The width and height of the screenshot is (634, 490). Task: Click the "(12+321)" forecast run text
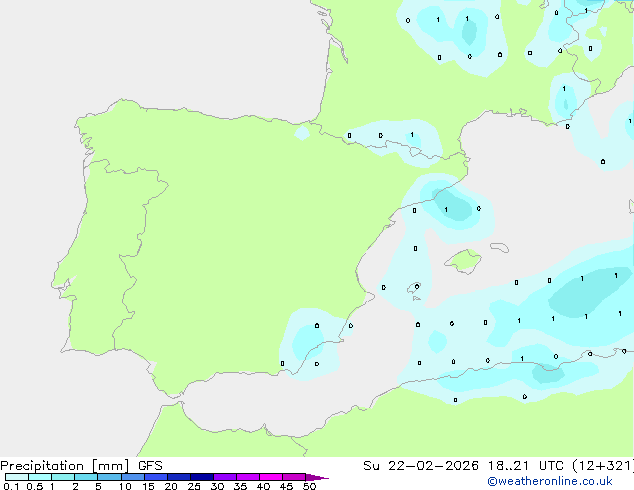pyautogui.click(x=603, y=466)
